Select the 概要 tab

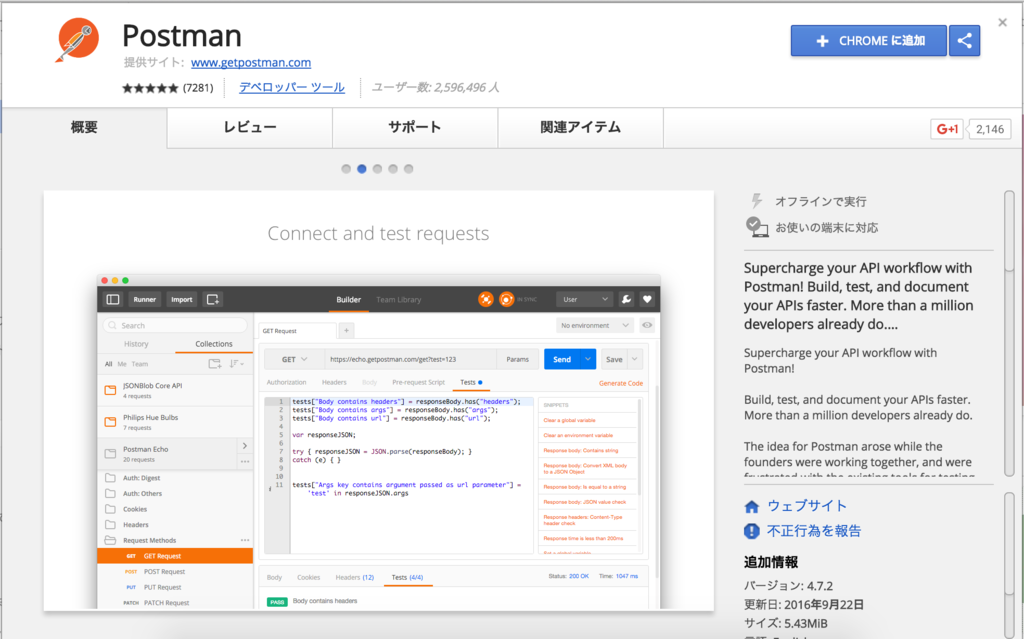[x=84, y=127]
